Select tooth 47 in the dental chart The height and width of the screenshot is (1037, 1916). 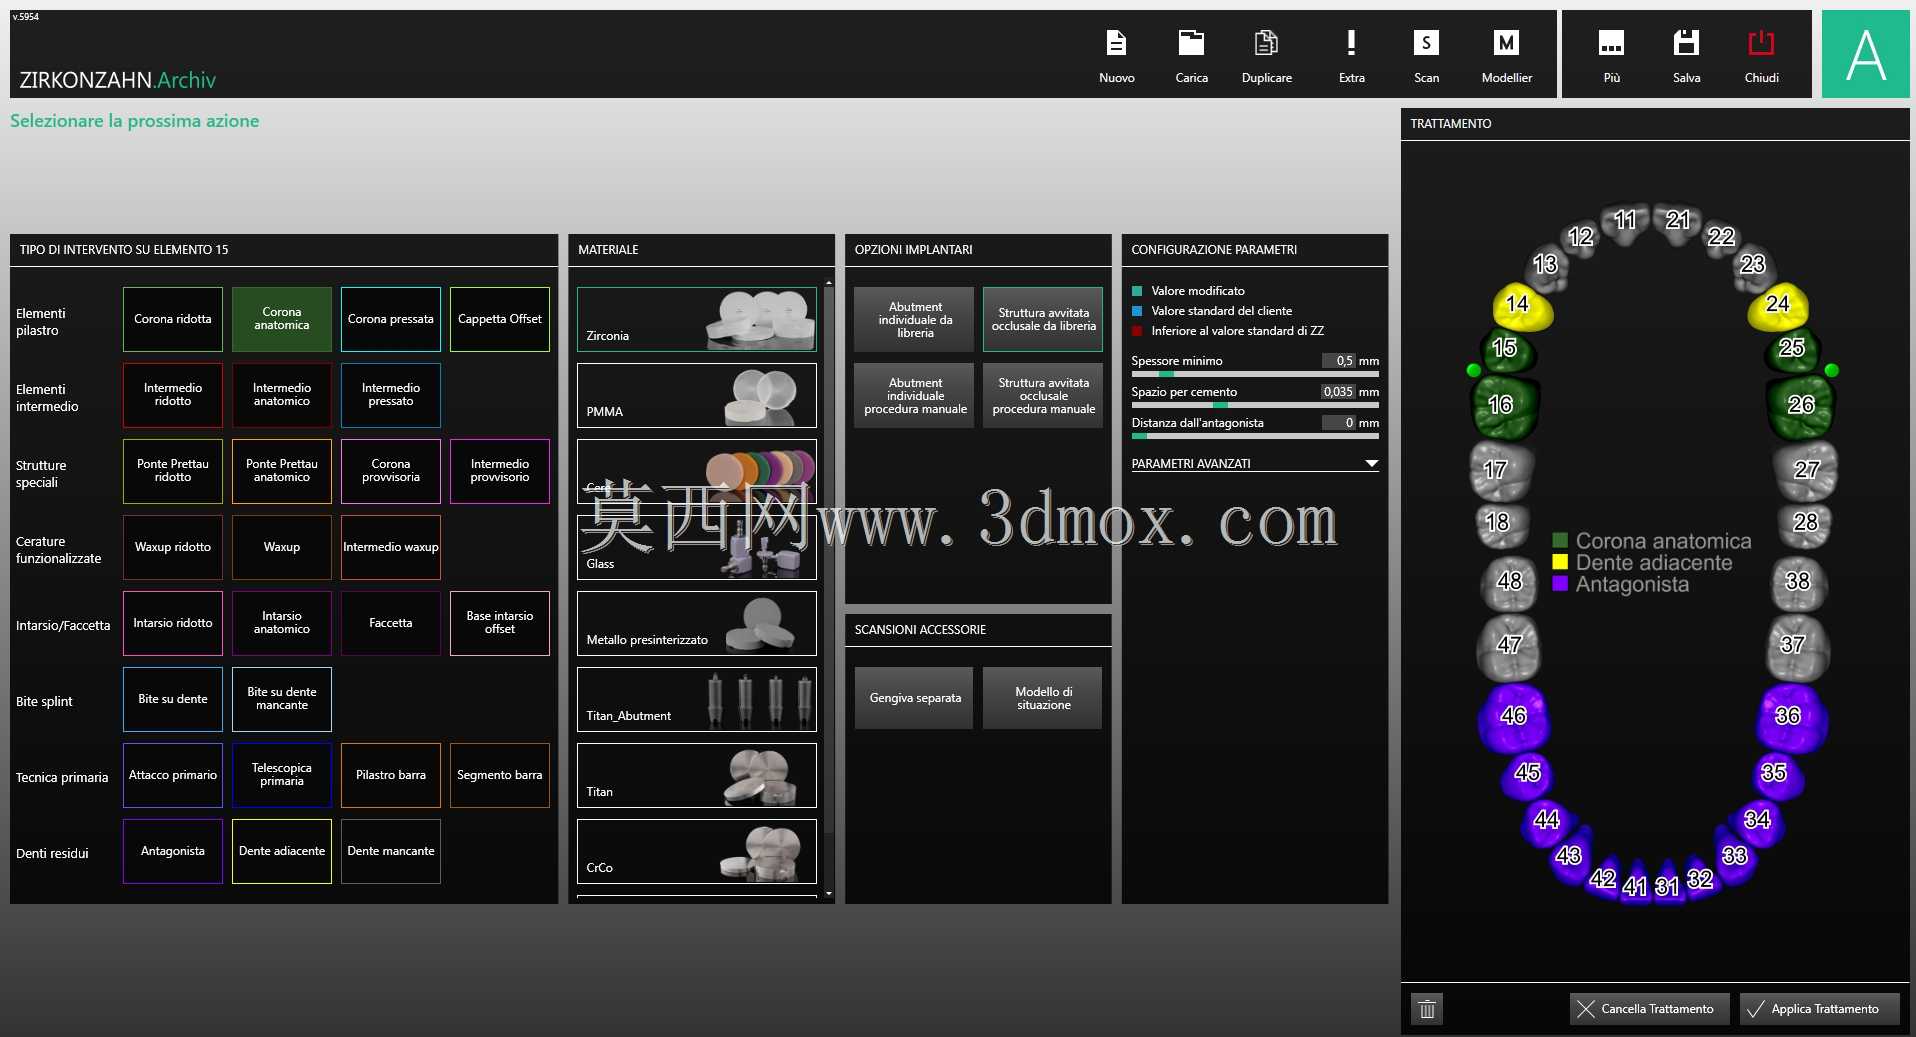click(1509, 646)
